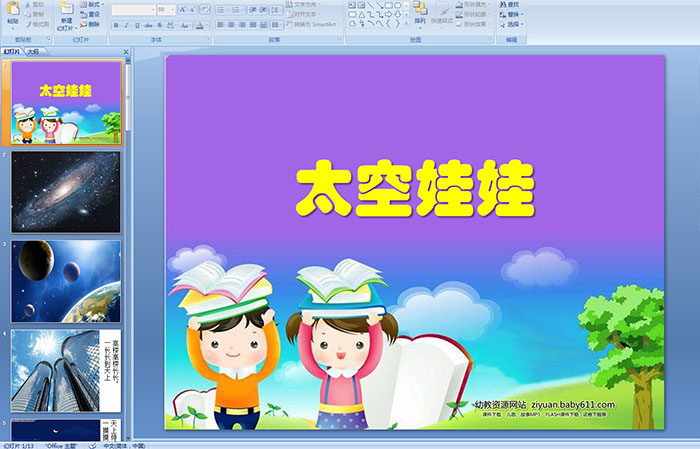Pick the left brace shape
This screenshot has height=449, width=700.
[x=388, y=23]
